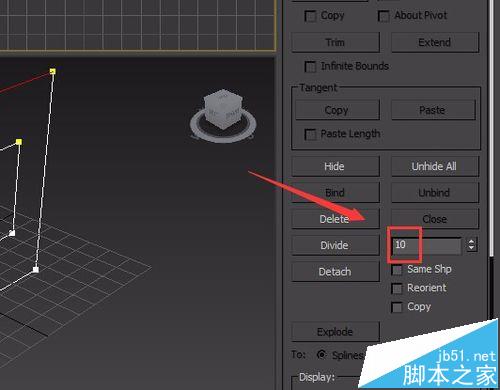The image size is (500, 390).
Task: Select the top yellow vertex on the spline
Action: coord(52,71)
